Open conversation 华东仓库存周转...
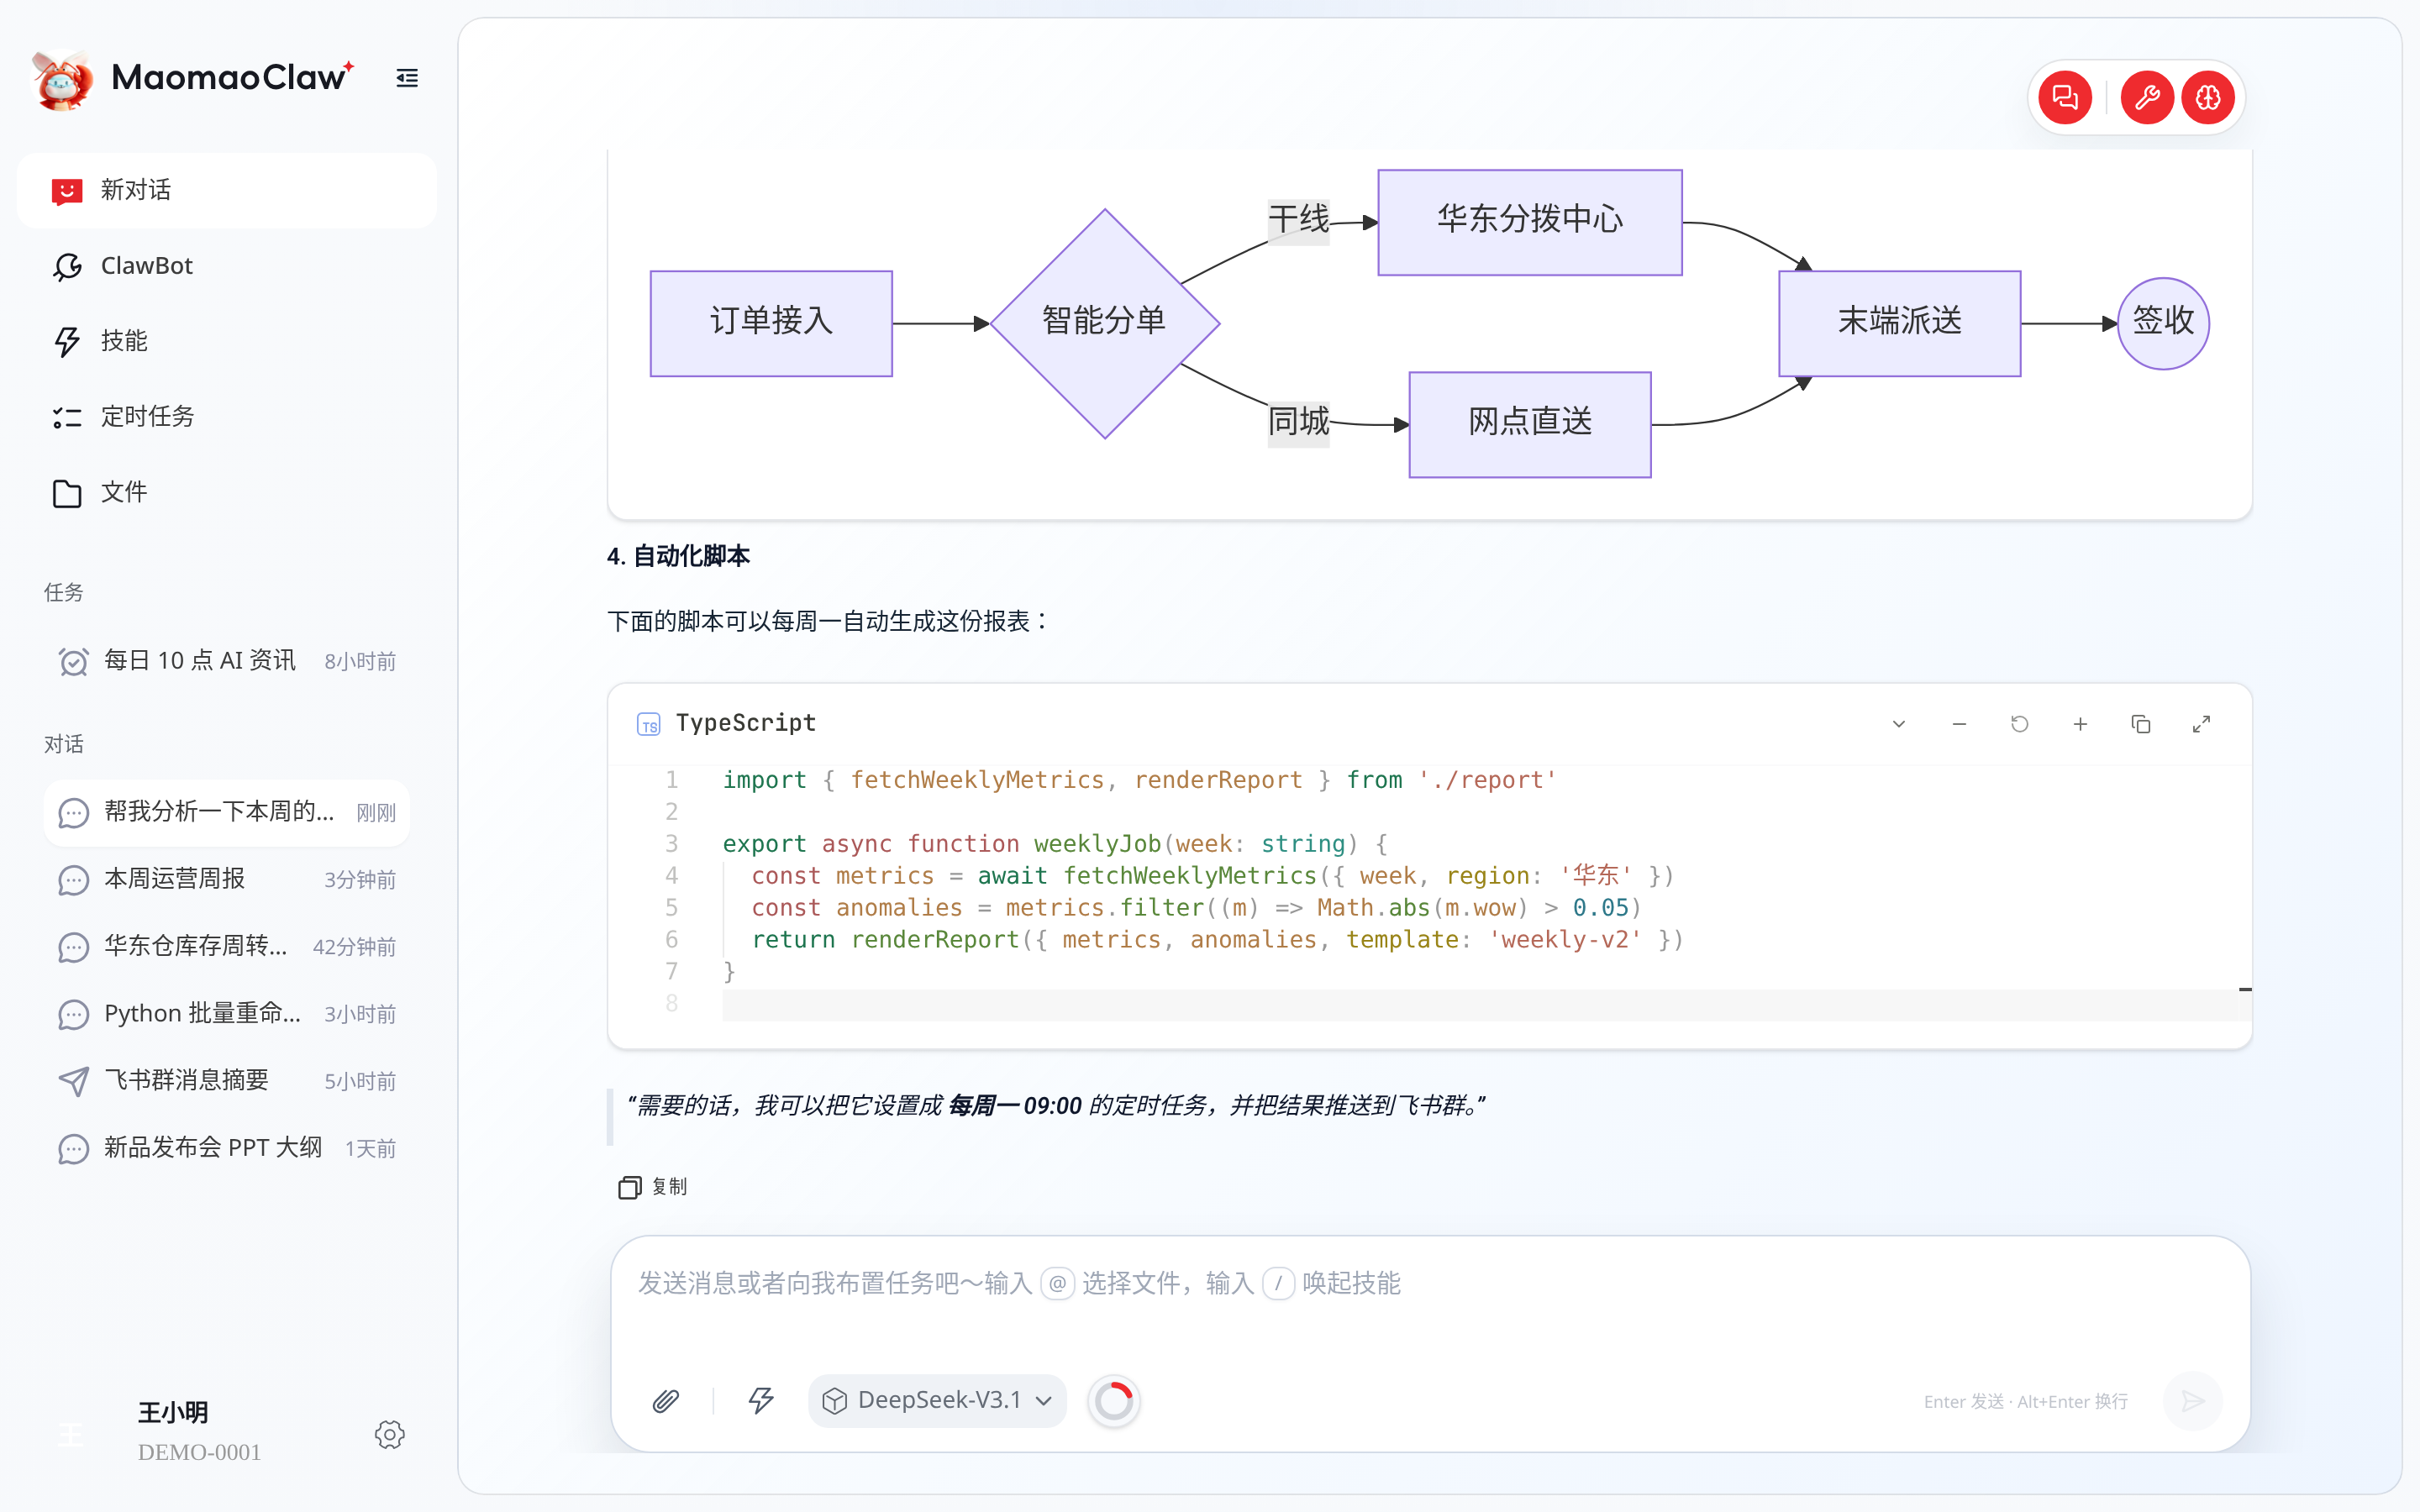Screen dimensions: 2420x1512 click(x=227, y=946)
